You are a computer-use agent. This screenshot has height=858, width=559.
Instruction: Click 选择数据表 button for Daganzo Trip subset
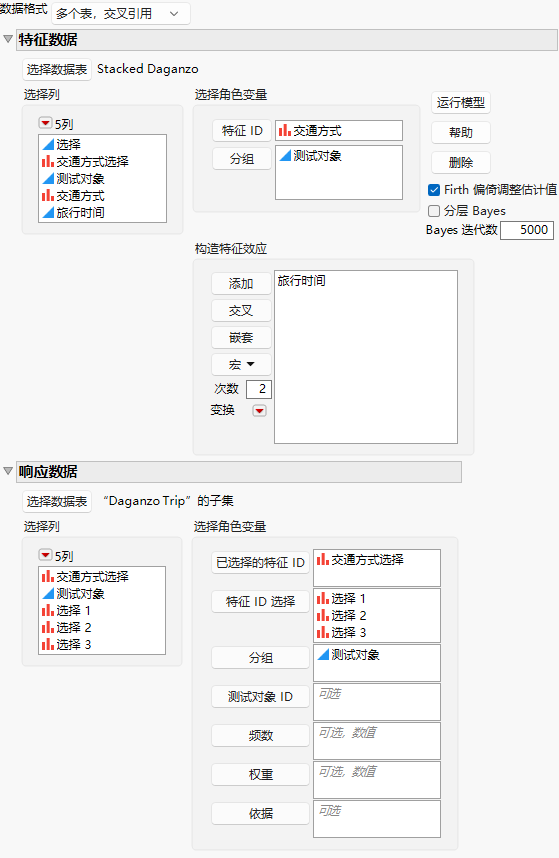point(57,501)
